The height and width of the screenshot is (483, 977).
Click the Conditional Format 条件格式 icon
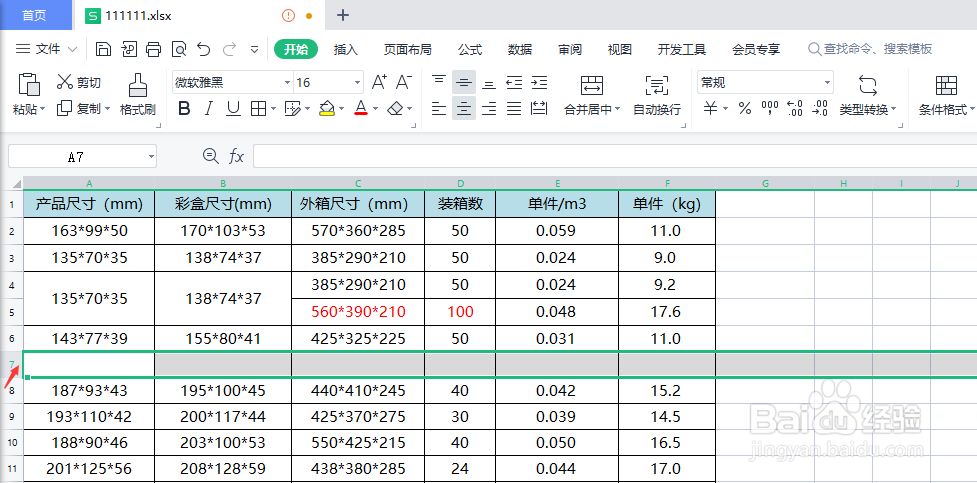click(946, 85)
